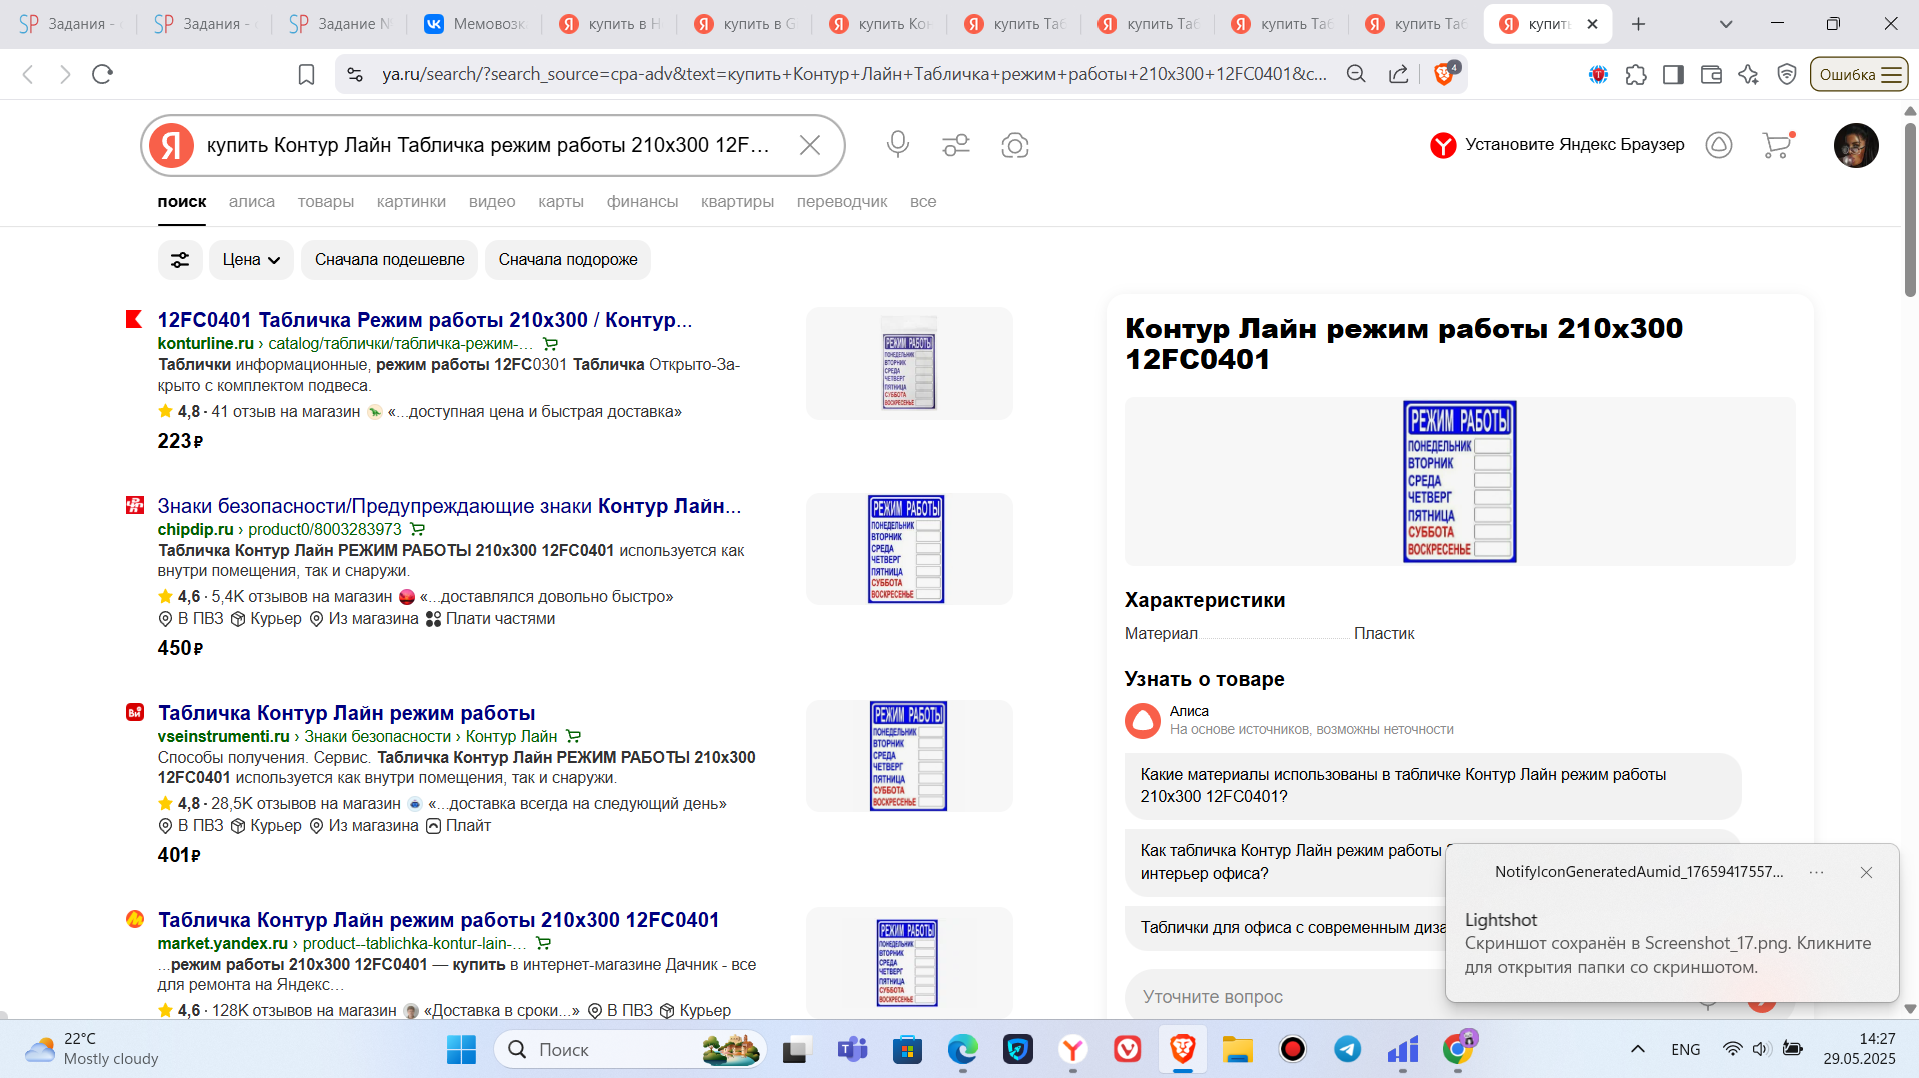The image size is (1919, 1078).
Task: Switch to the видео tab
Action: click(492, 202)
